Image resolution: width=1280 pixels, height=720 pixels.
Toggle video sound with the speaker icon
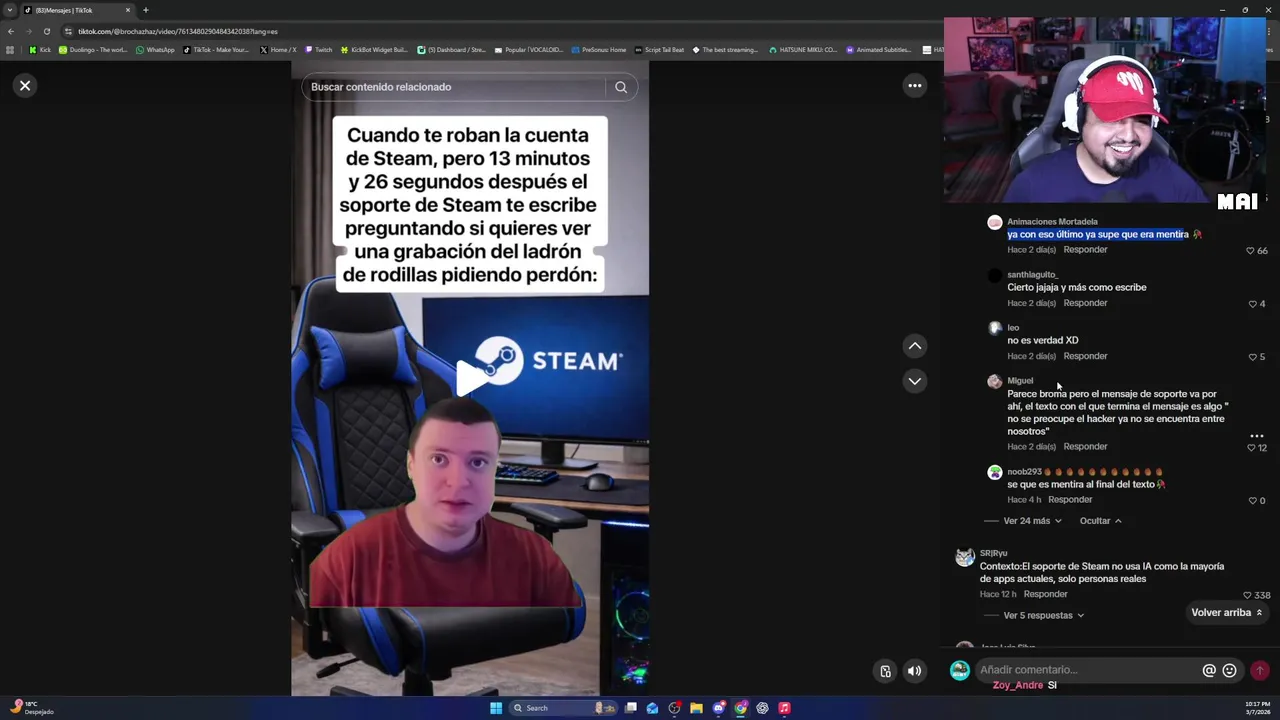pos(915,672)
